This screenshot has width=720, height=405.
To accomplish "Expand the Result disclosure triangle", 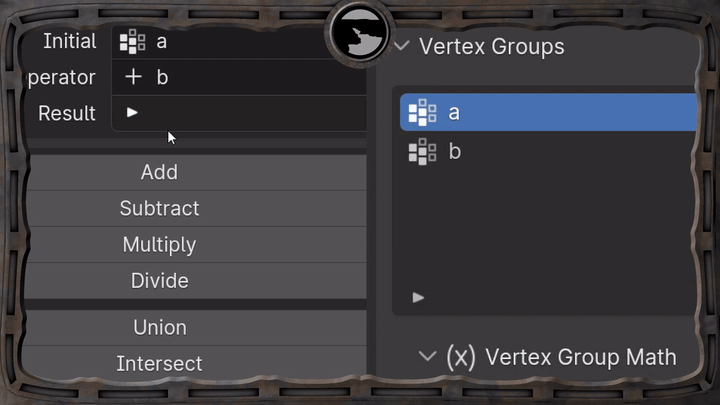I will click(132, 113).
